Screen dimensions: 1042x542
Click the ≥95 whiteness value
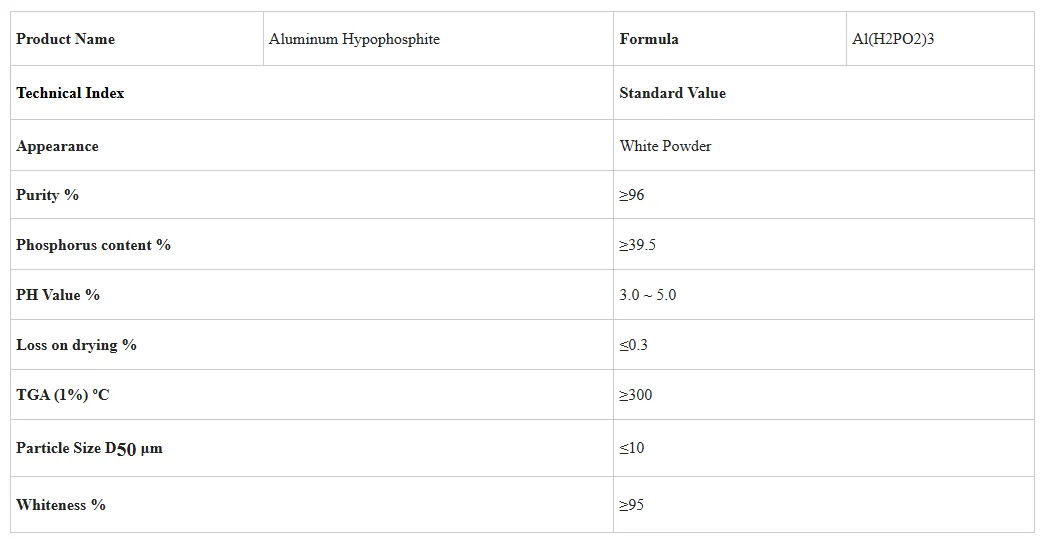632,505
